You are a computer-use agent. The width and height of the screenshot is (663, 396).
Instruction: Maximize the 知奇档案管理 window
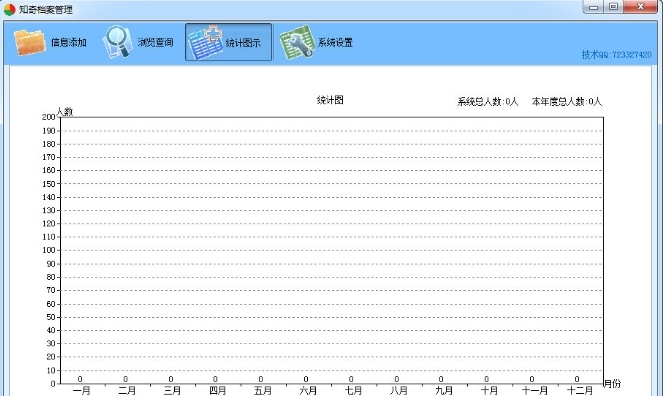click(x=613, y=7)
